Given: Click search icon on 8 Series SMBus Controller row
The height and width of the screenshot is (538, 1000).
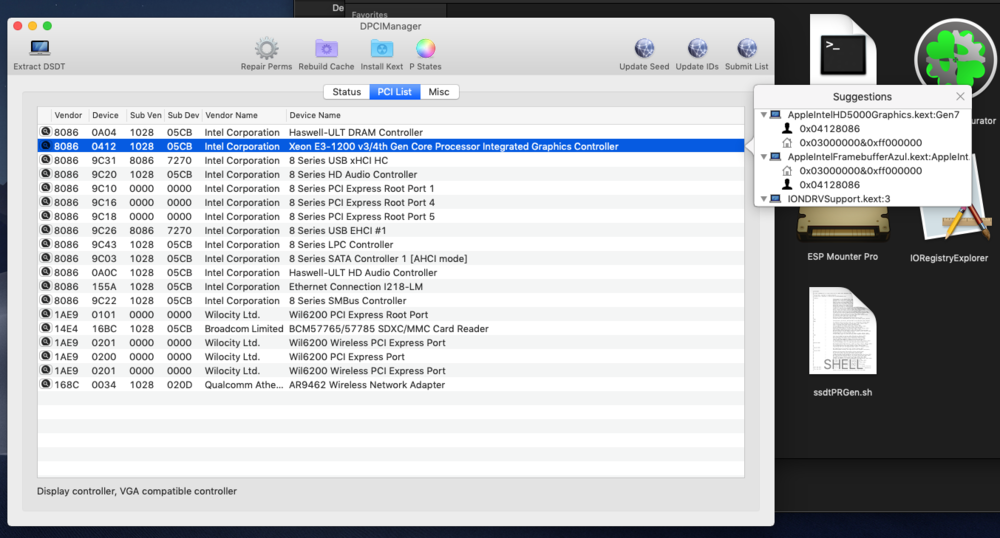Looking at the screenshot, I should (45, 300).
